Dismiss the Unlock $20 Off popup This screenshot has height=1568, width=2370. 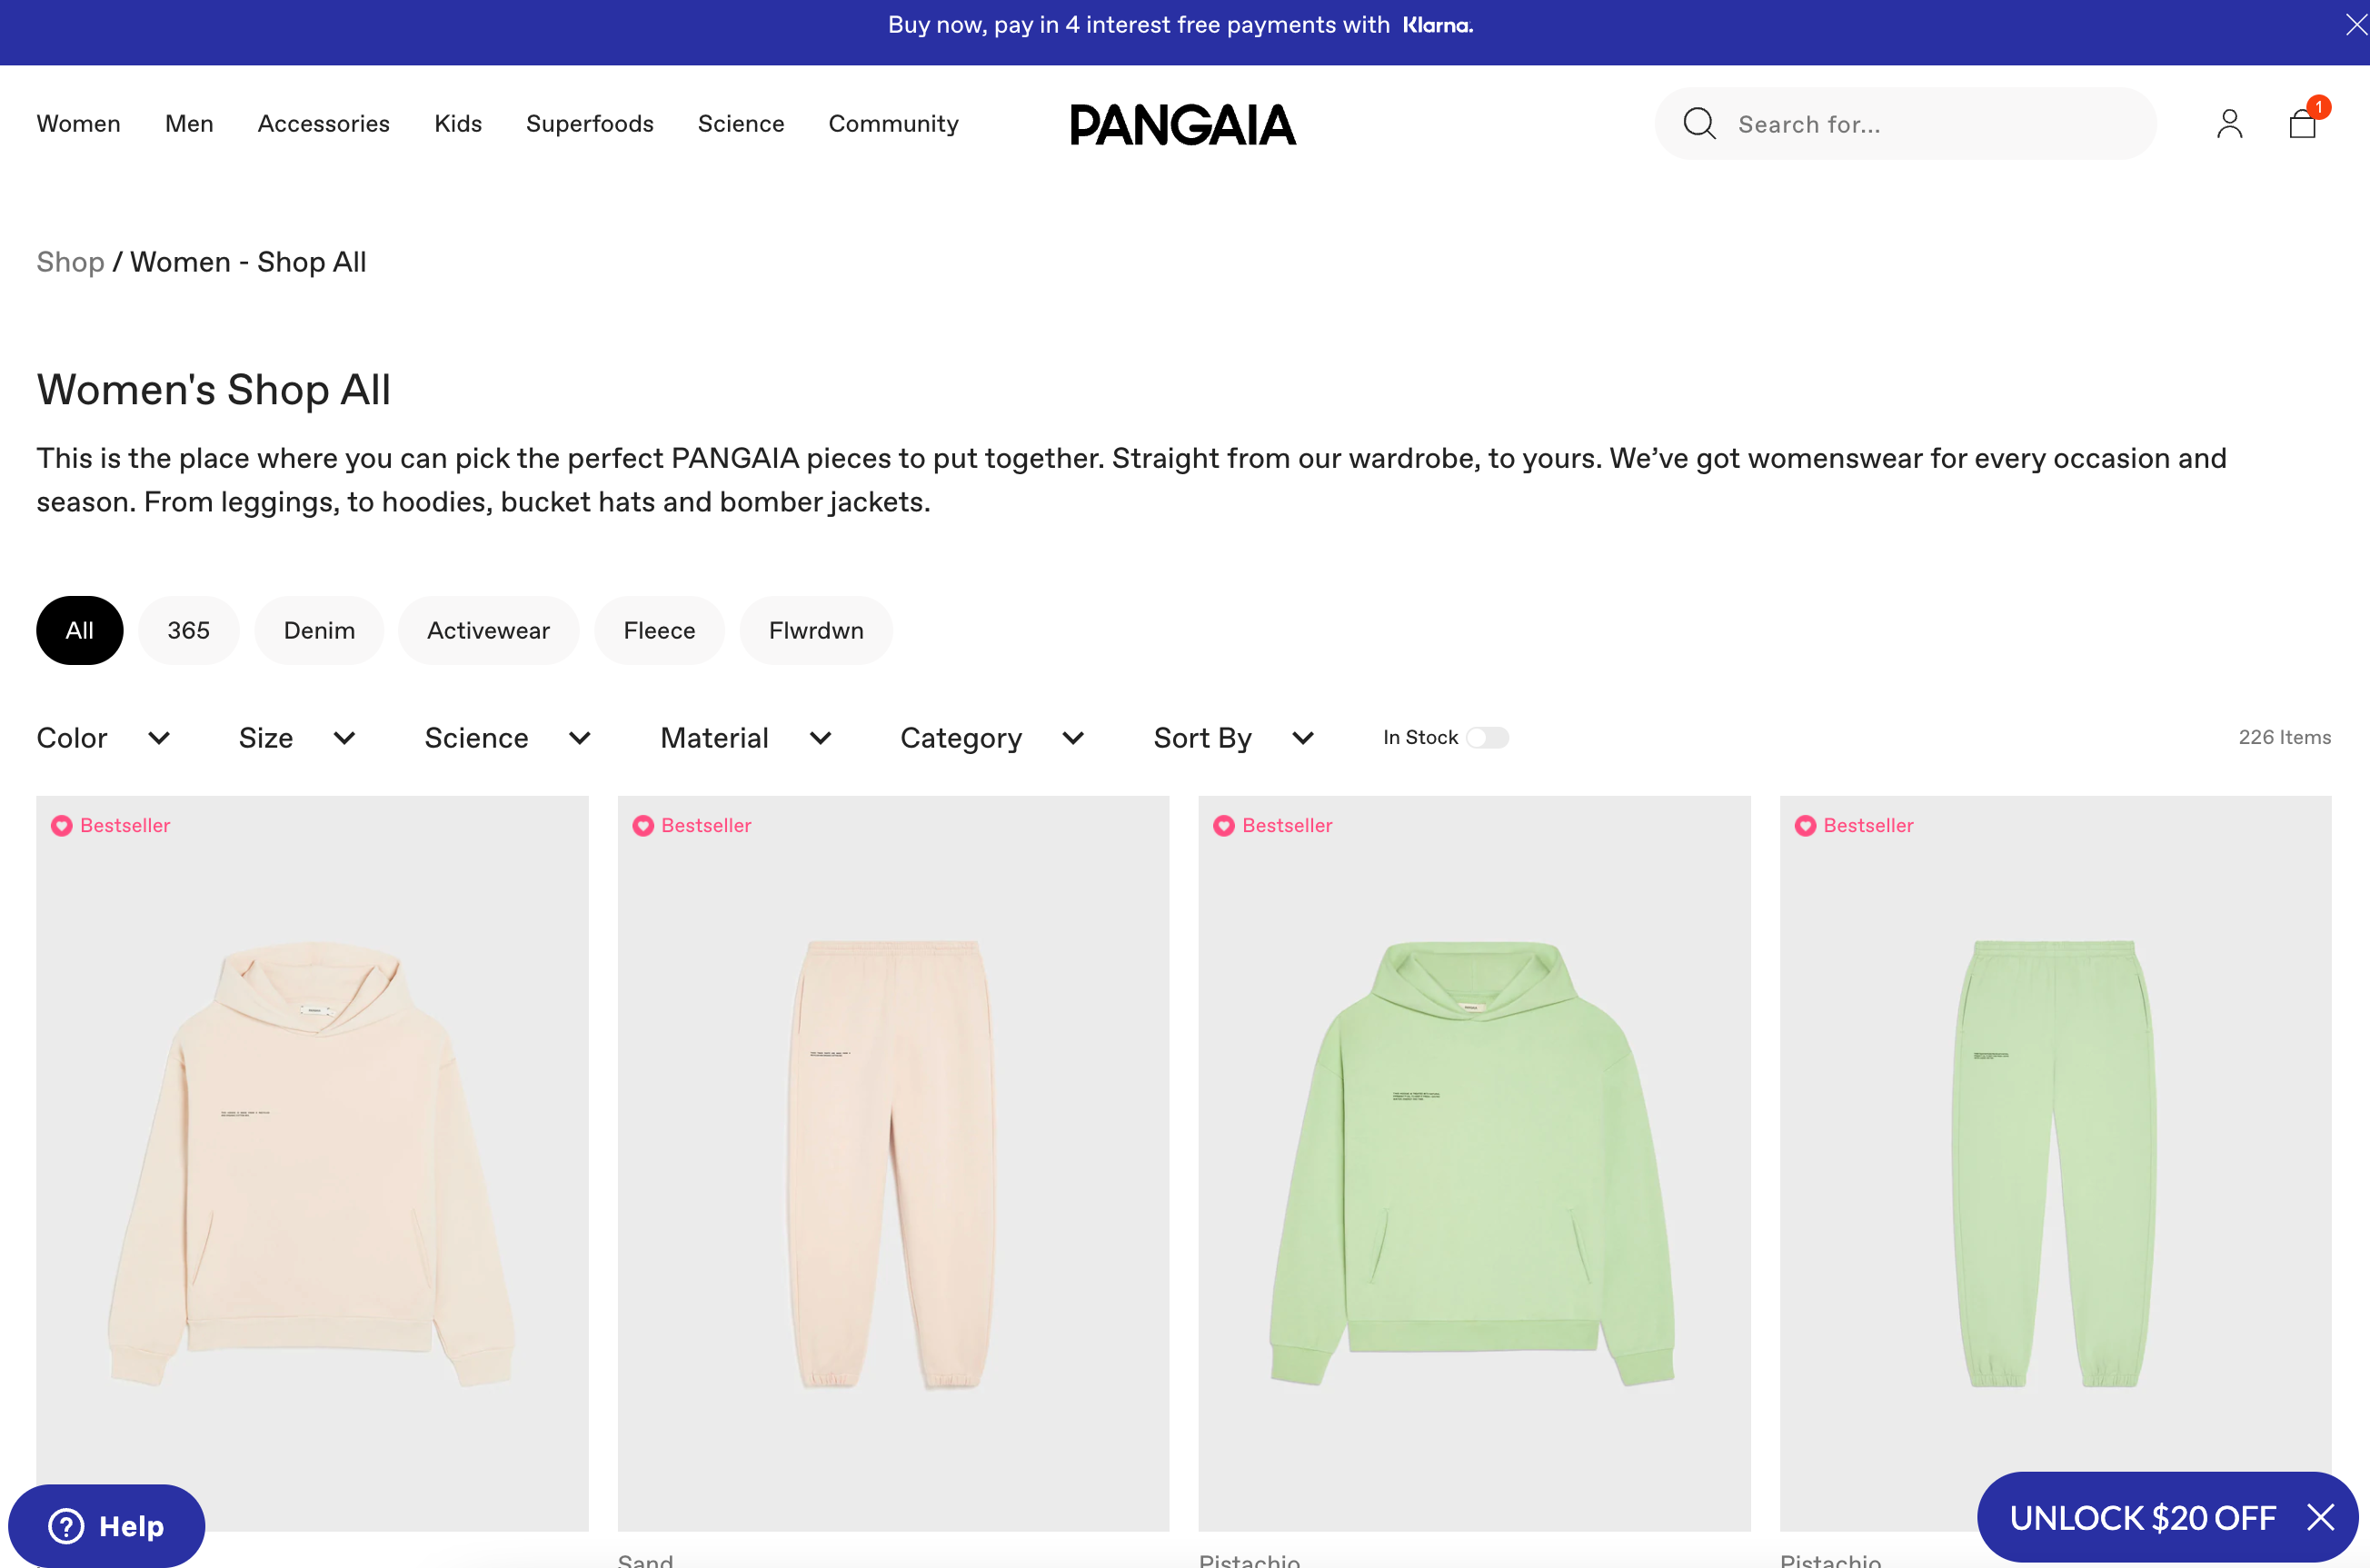(2320, 1517)
